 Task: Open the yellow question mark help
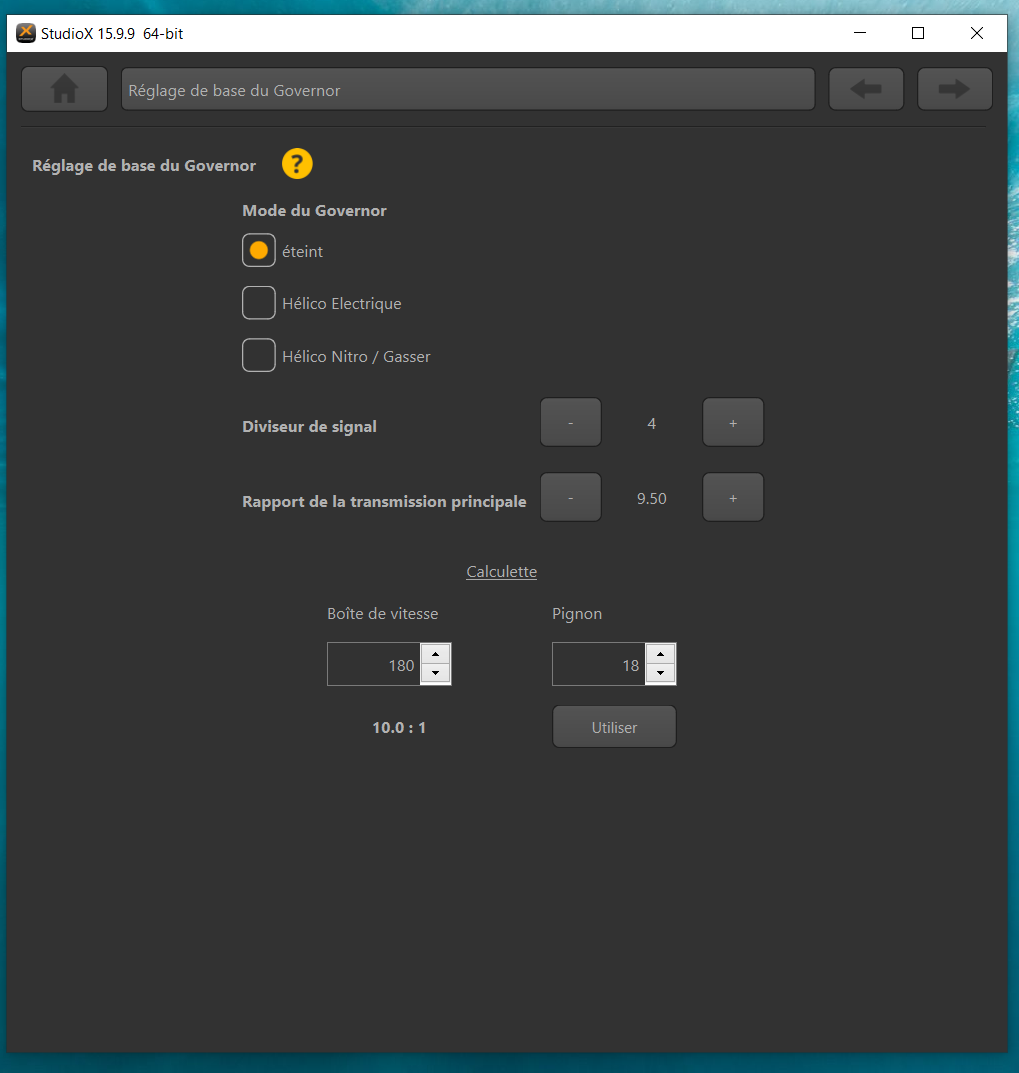pyautogui.click(x=297, y=164)
